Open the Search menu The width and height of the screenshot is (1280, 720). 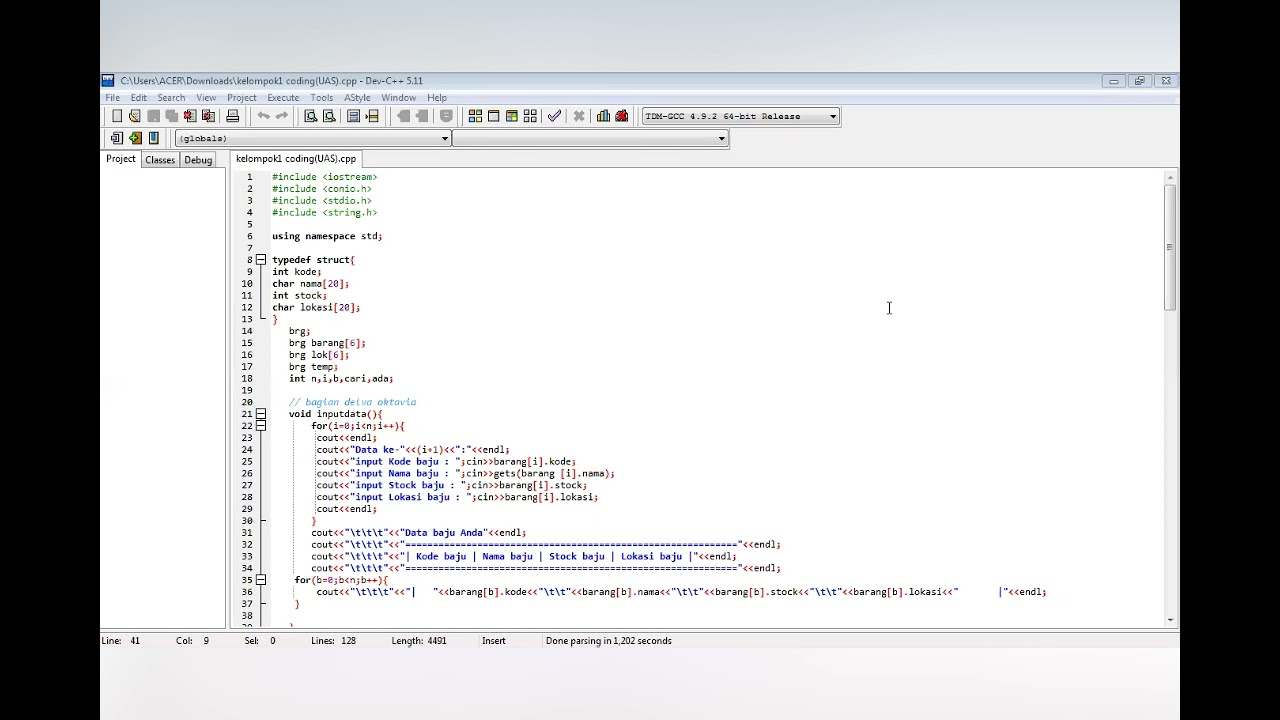point(171,98)
